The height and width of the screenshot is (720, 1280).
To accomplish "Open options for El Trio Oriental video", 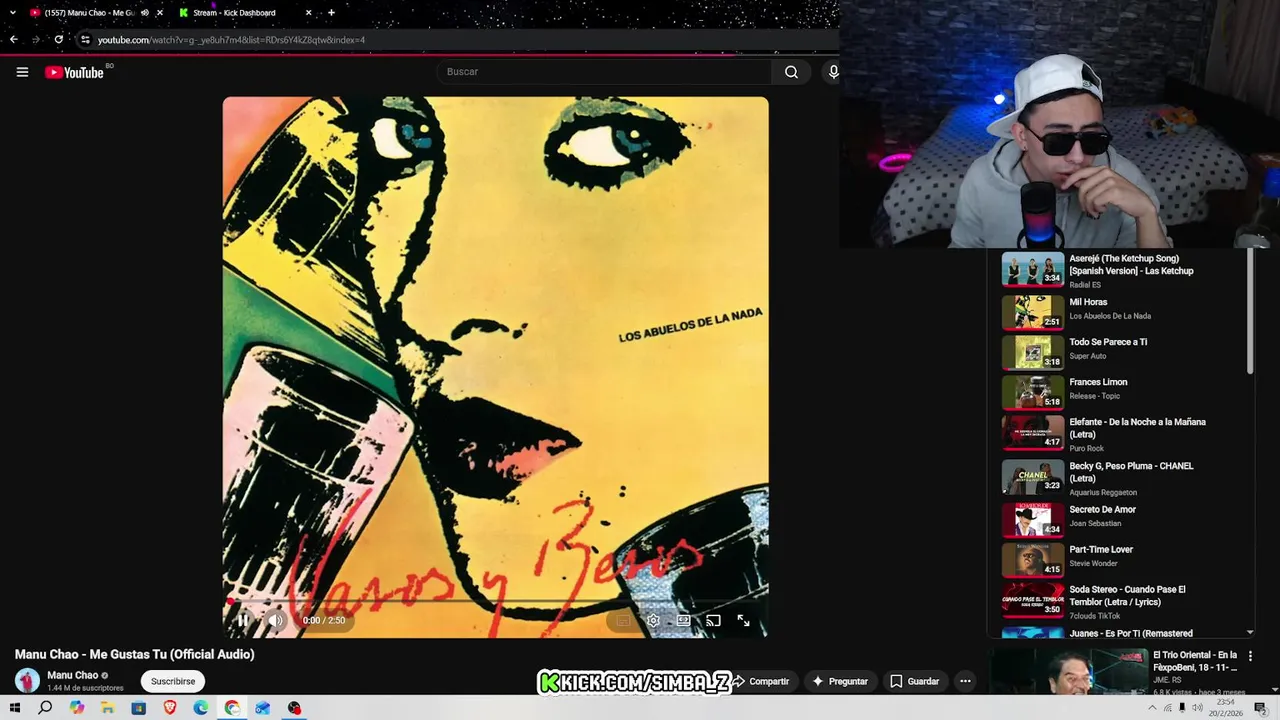I will point(1250,656).
